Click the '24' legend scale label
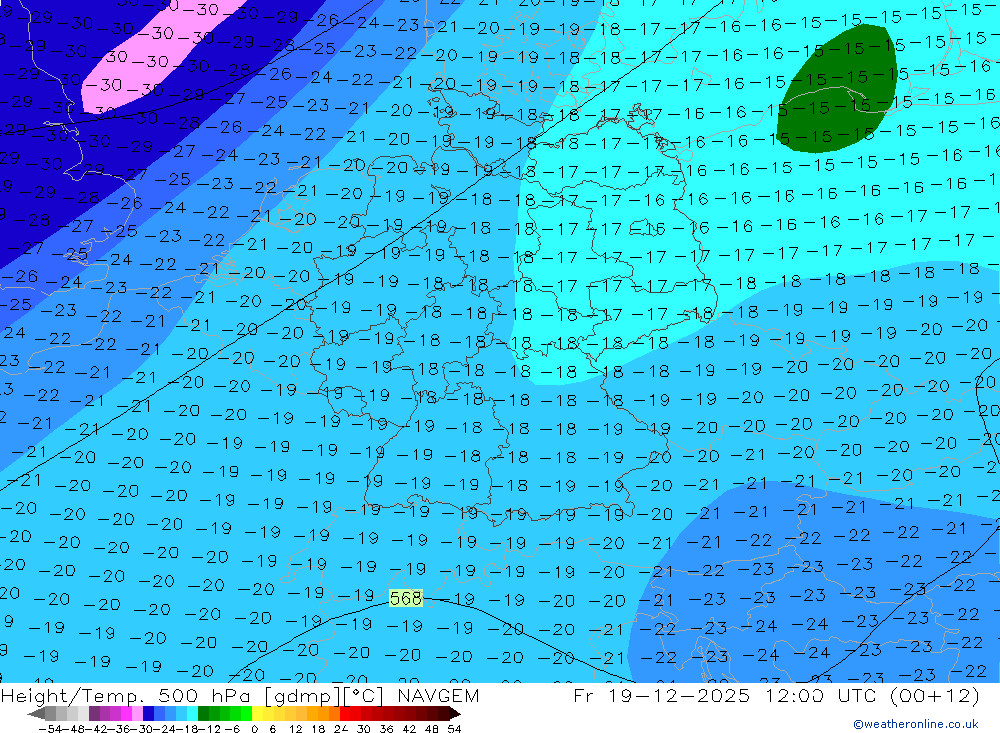The image size is (1000, 733). [341, 729]
